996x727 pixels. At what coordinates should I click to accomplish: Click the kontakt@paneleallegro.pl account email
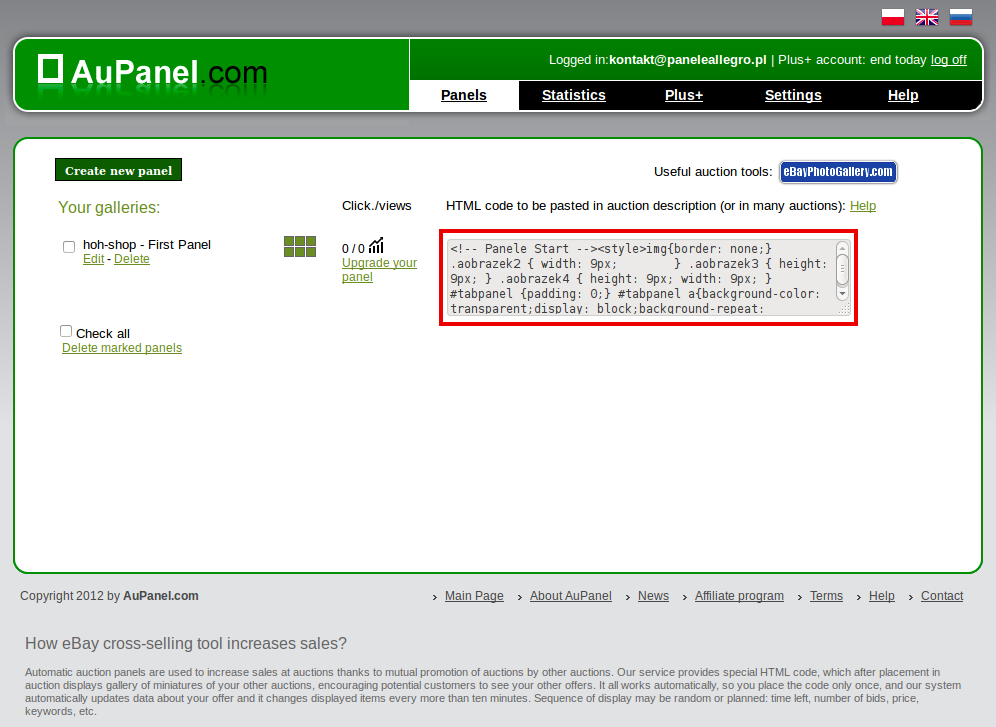687,60
